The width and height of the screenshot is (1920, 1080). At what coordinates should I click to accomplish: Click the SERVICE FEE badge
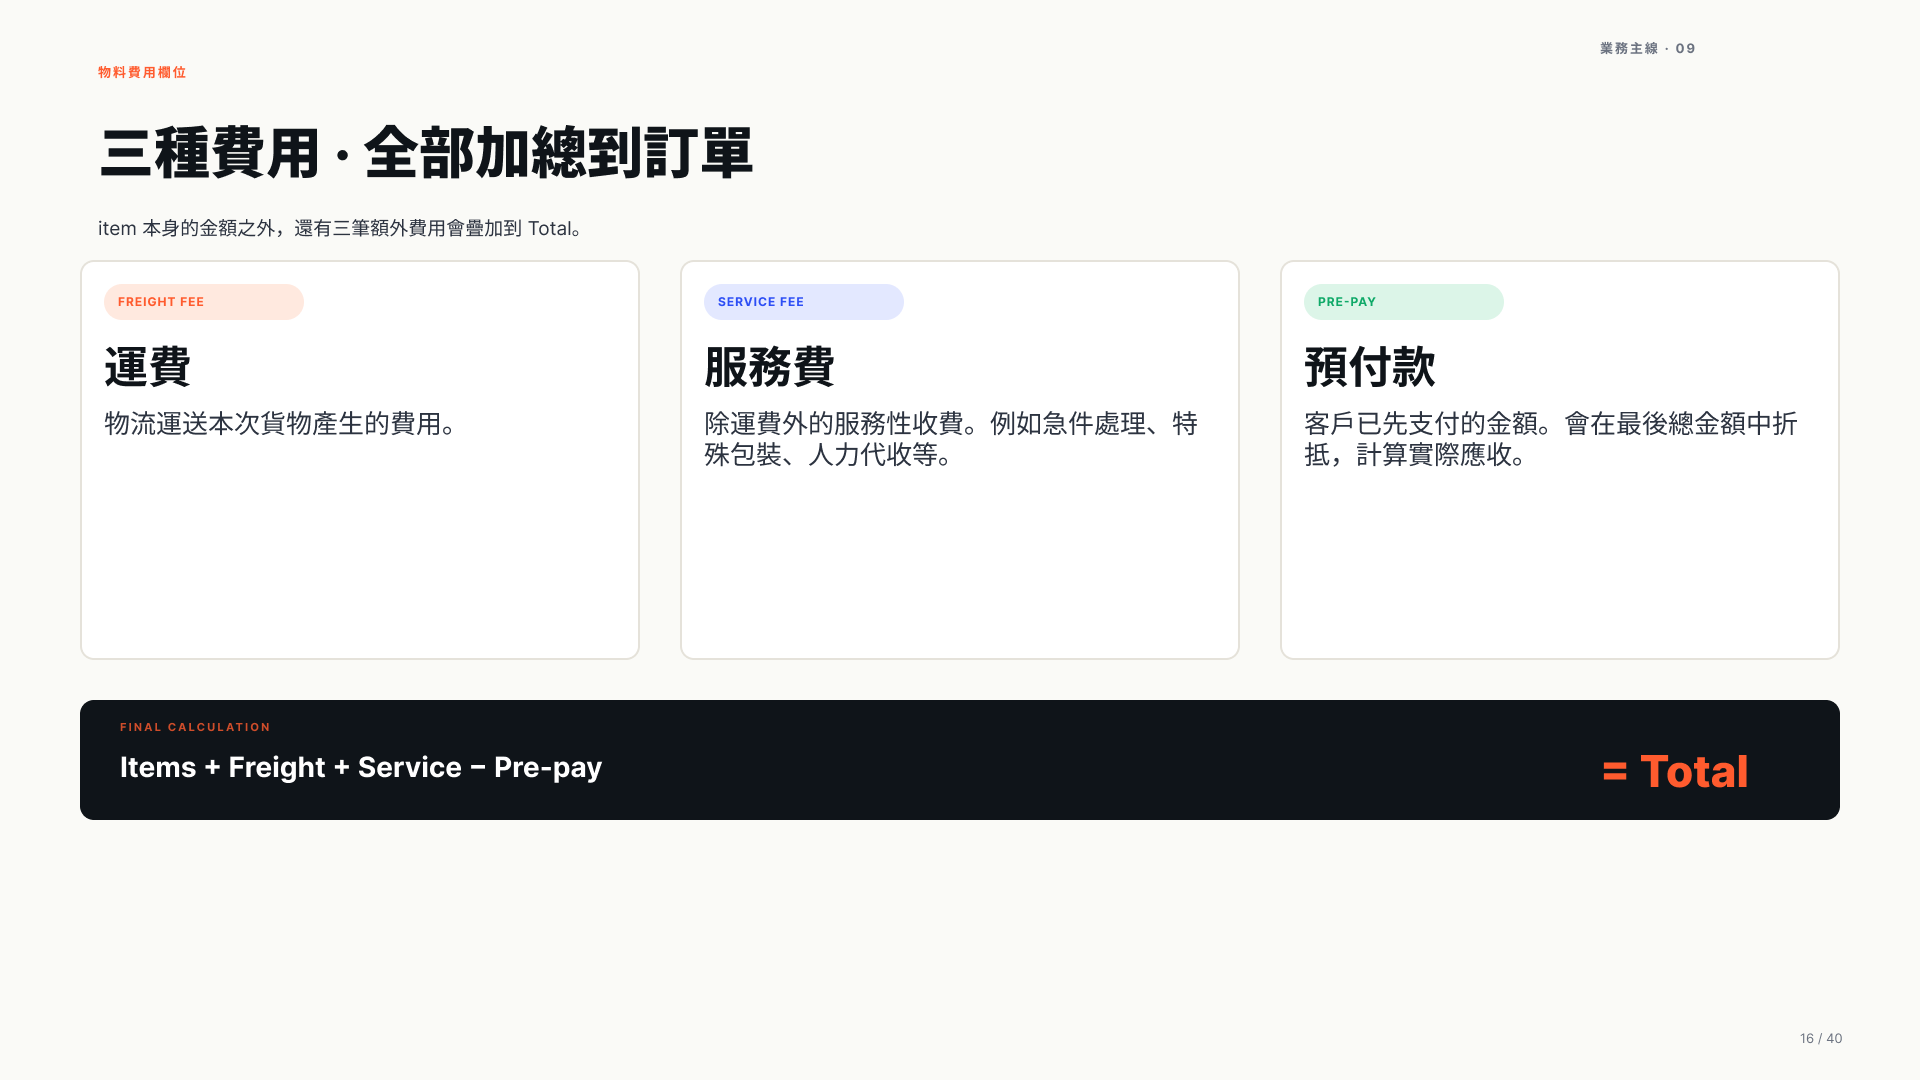click(804, 302)
